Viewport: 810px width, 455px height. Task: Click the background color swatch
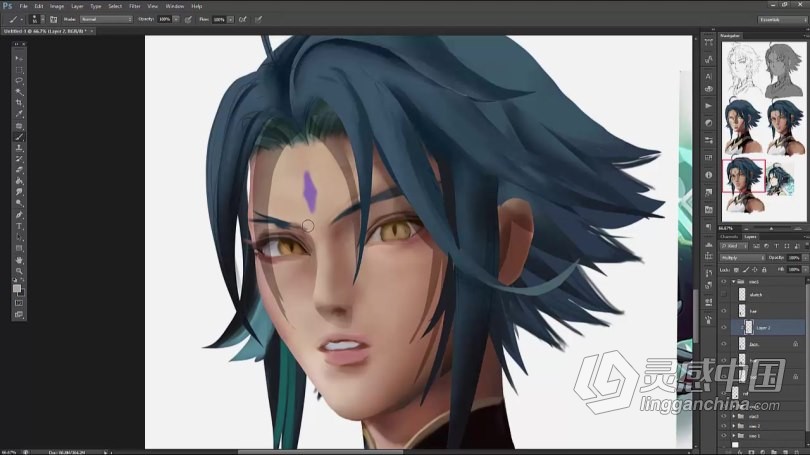[x=22, y=293]
